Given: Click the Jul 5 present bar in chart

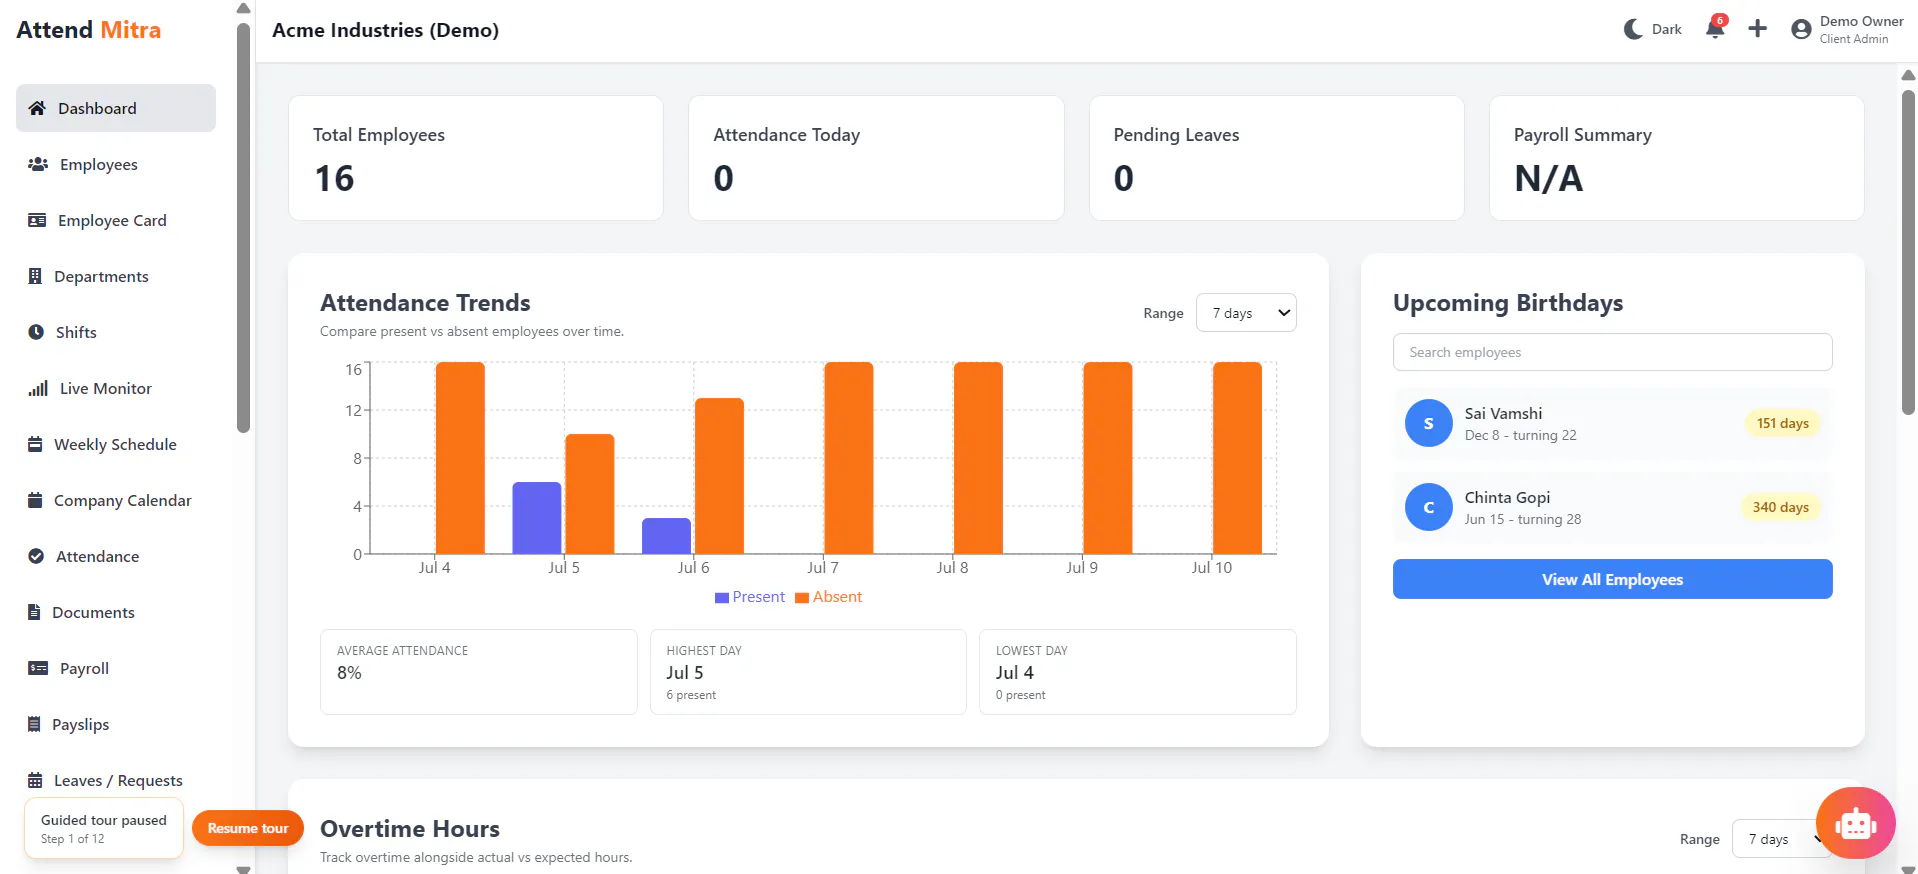Looking at the screenshot, I should [537, 518].
